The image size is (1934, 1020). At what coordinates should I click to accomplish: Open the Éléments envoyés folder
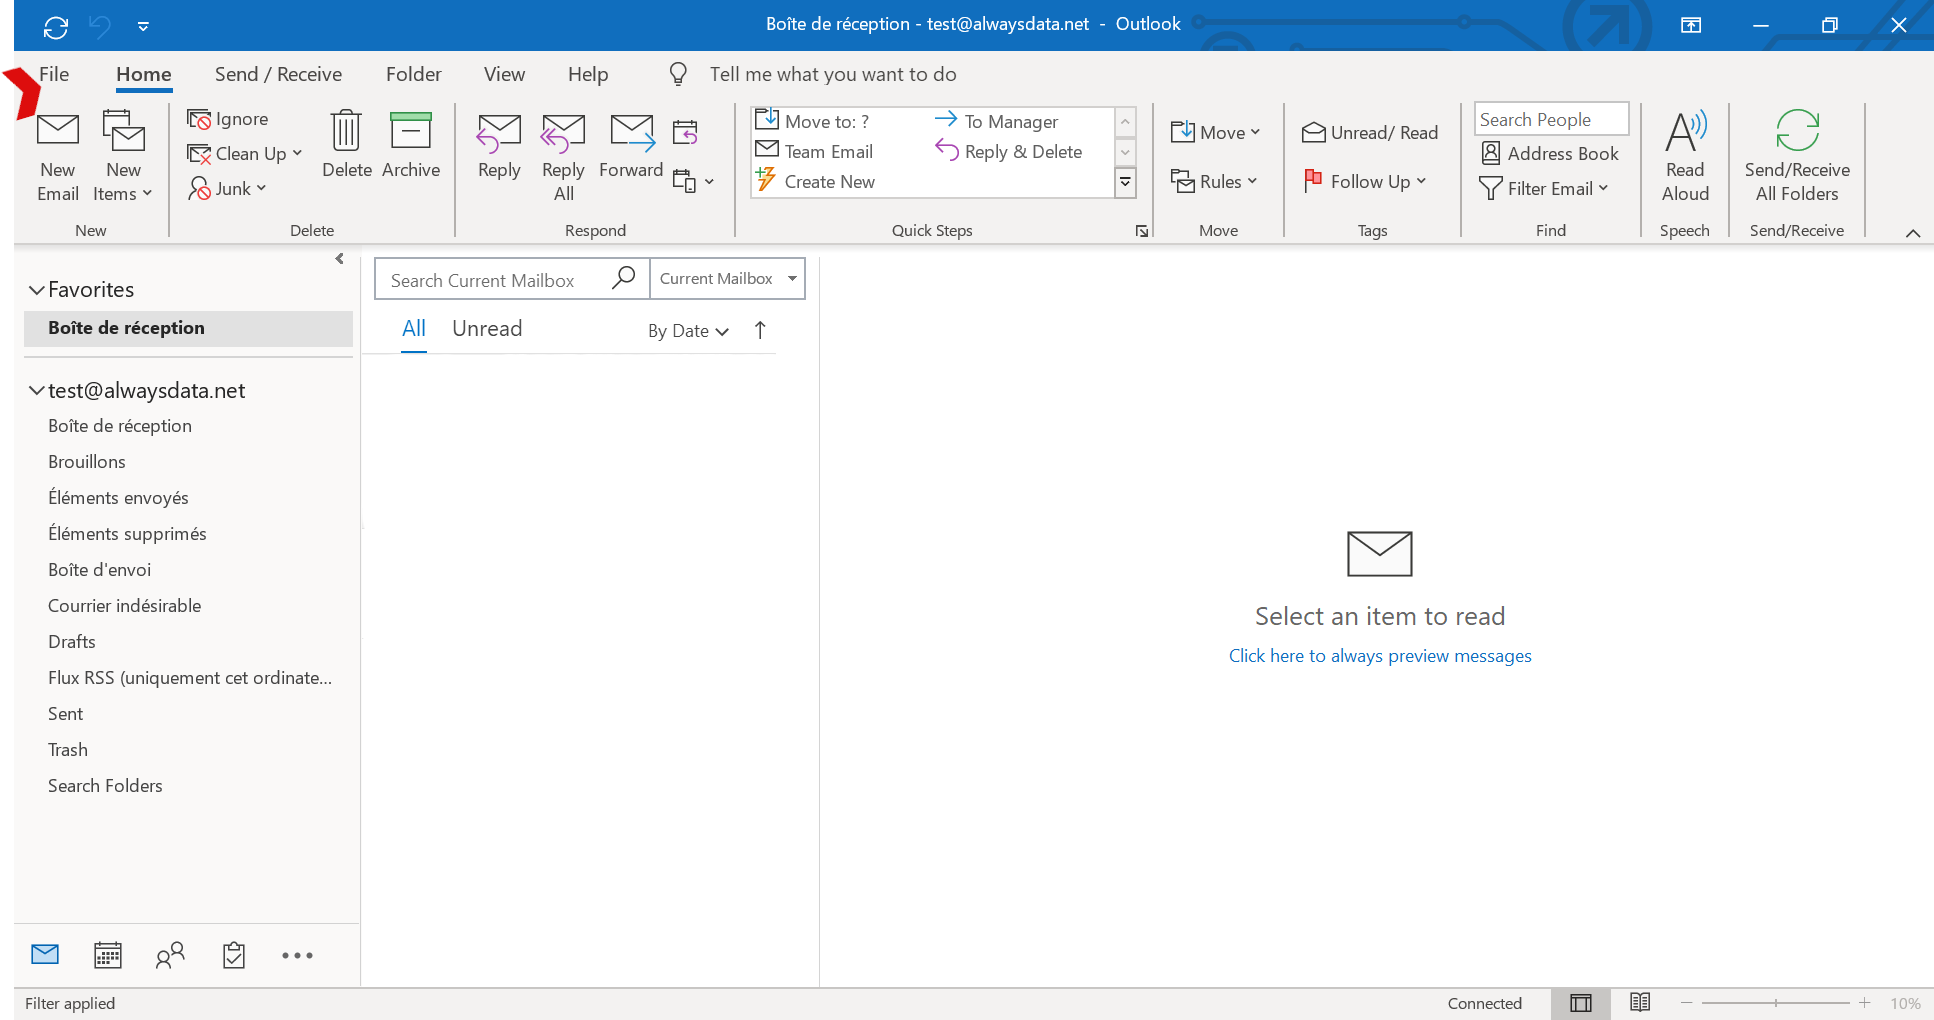coord(118,498)
